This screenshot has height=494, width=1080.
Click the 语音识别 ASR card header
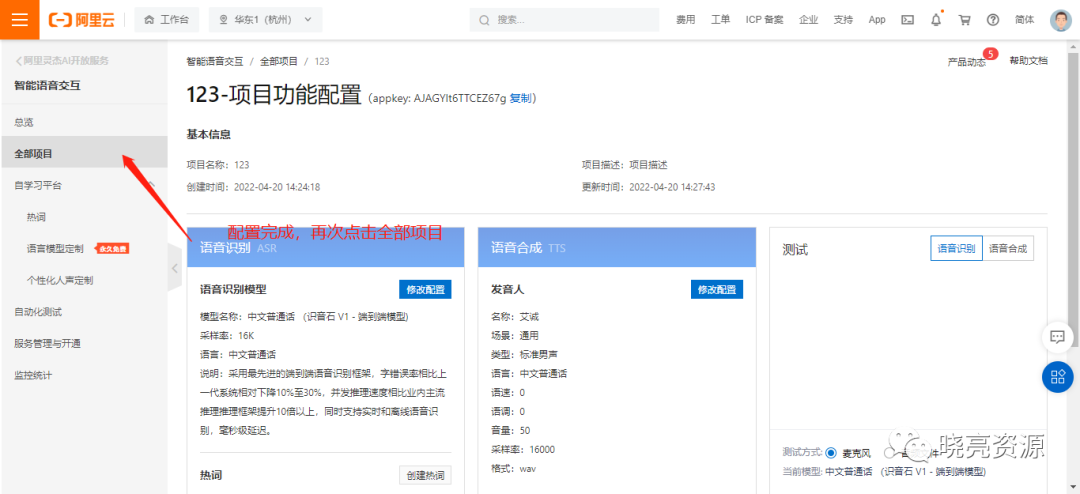pos(326,247)
